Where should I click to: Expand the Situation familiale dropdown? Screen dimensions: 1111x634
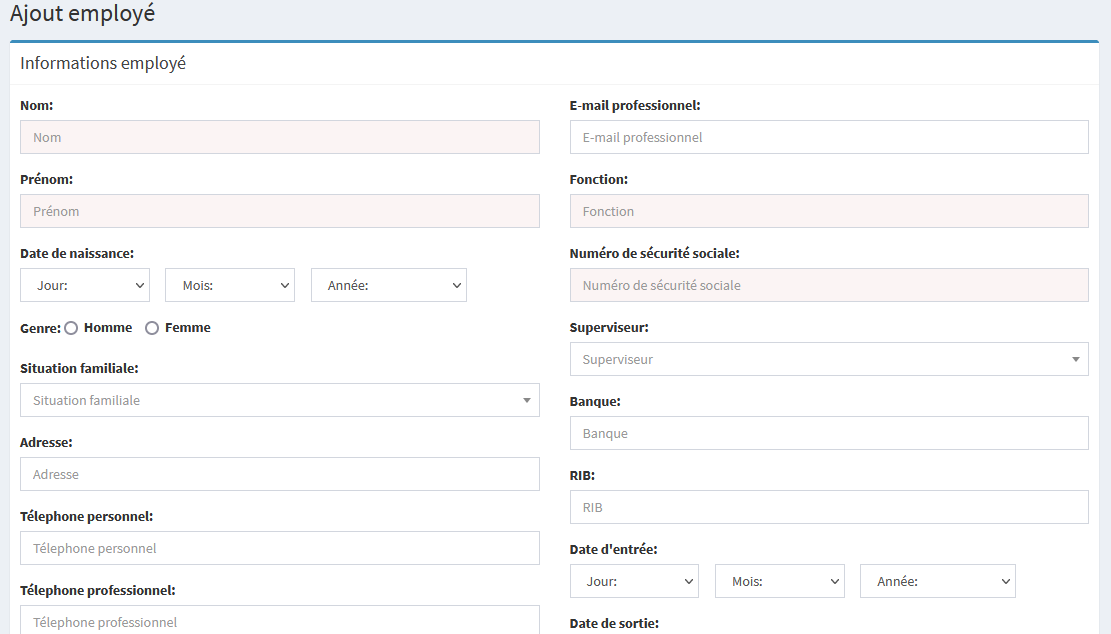(279, 400)
